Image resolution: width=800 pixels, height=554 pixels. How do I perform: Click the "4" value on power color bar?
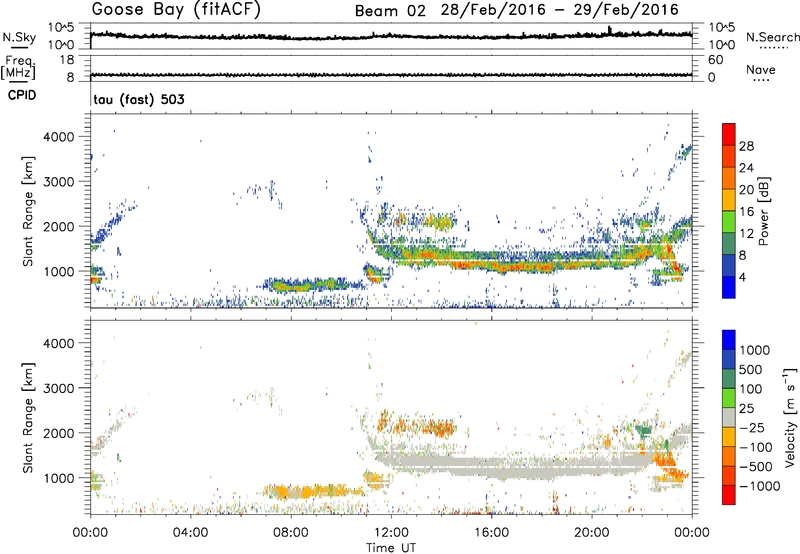point(742,277)
